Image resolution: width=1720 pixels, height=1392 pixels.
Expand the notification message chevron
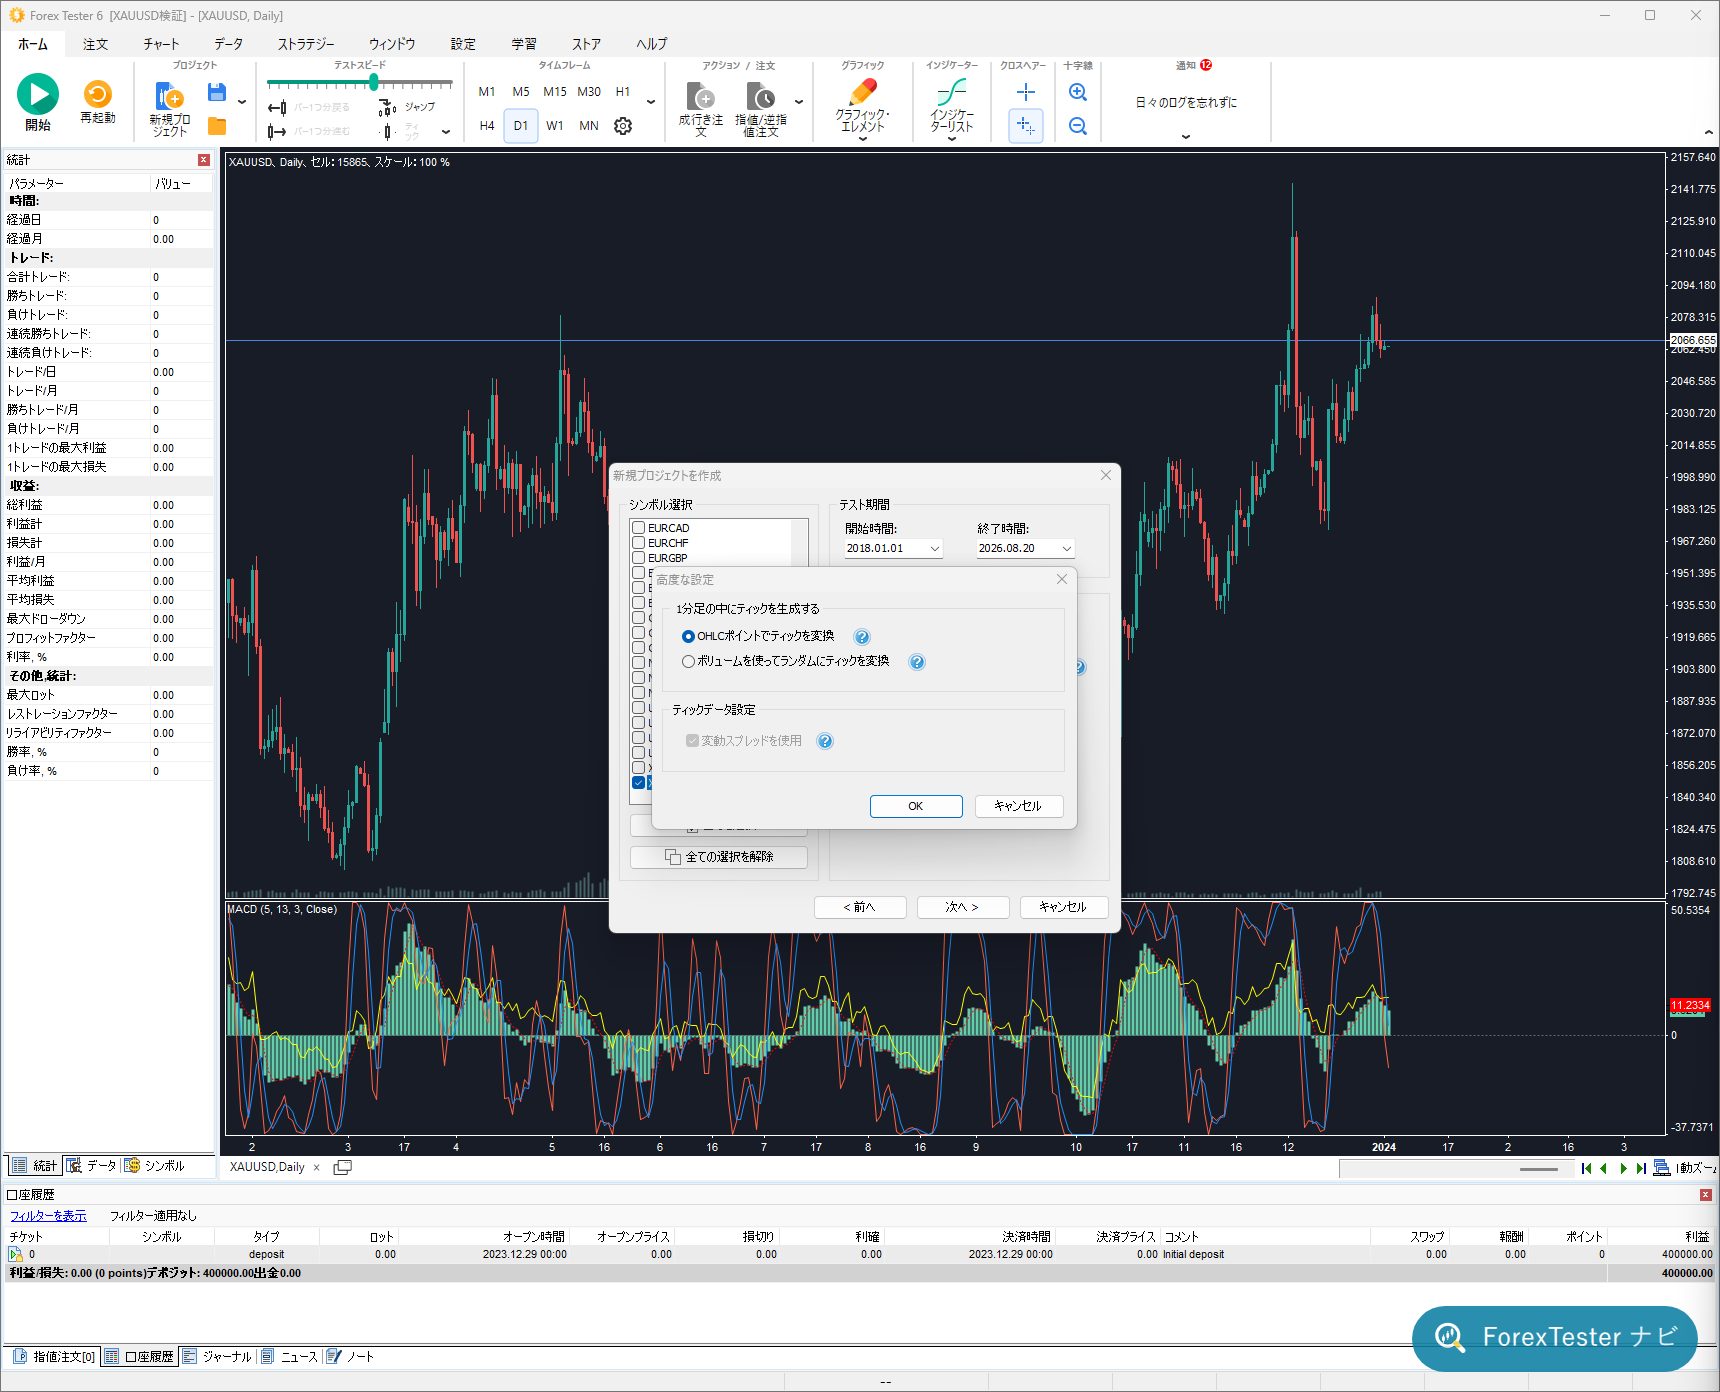[x=1186, y=137]
